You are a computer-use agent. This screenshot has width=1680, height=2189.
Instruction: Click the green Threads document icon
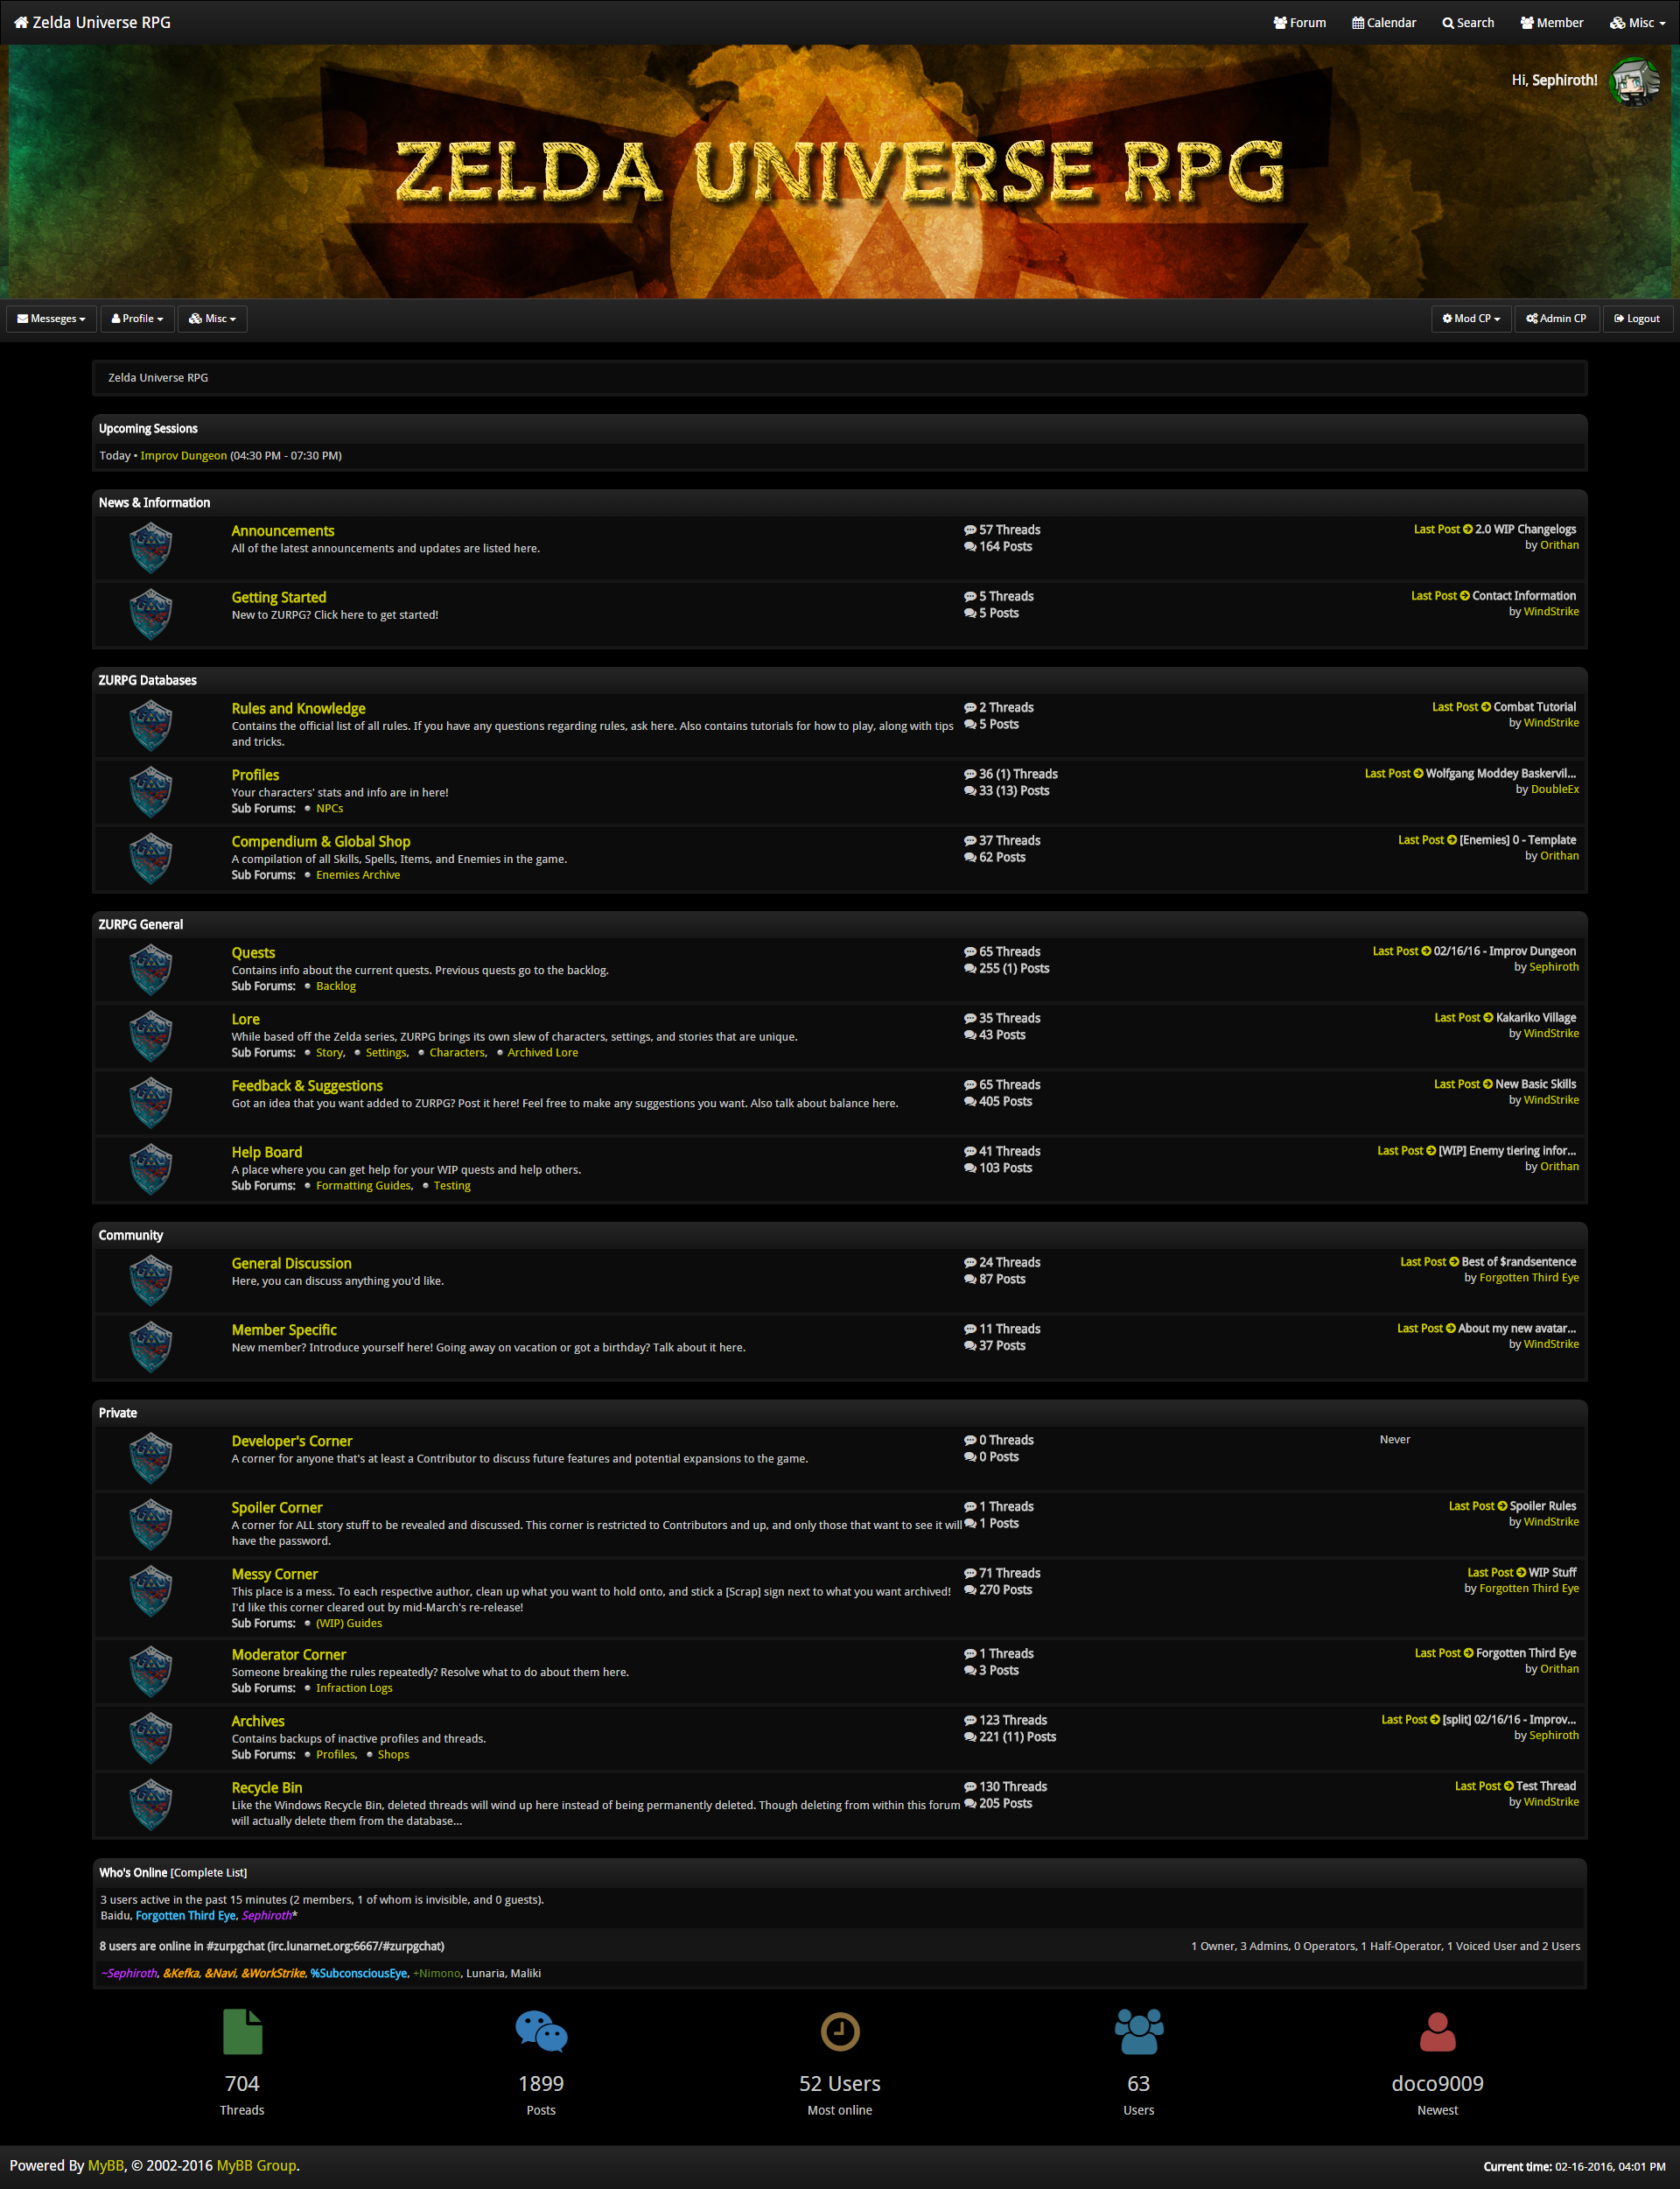[242, 2032]
